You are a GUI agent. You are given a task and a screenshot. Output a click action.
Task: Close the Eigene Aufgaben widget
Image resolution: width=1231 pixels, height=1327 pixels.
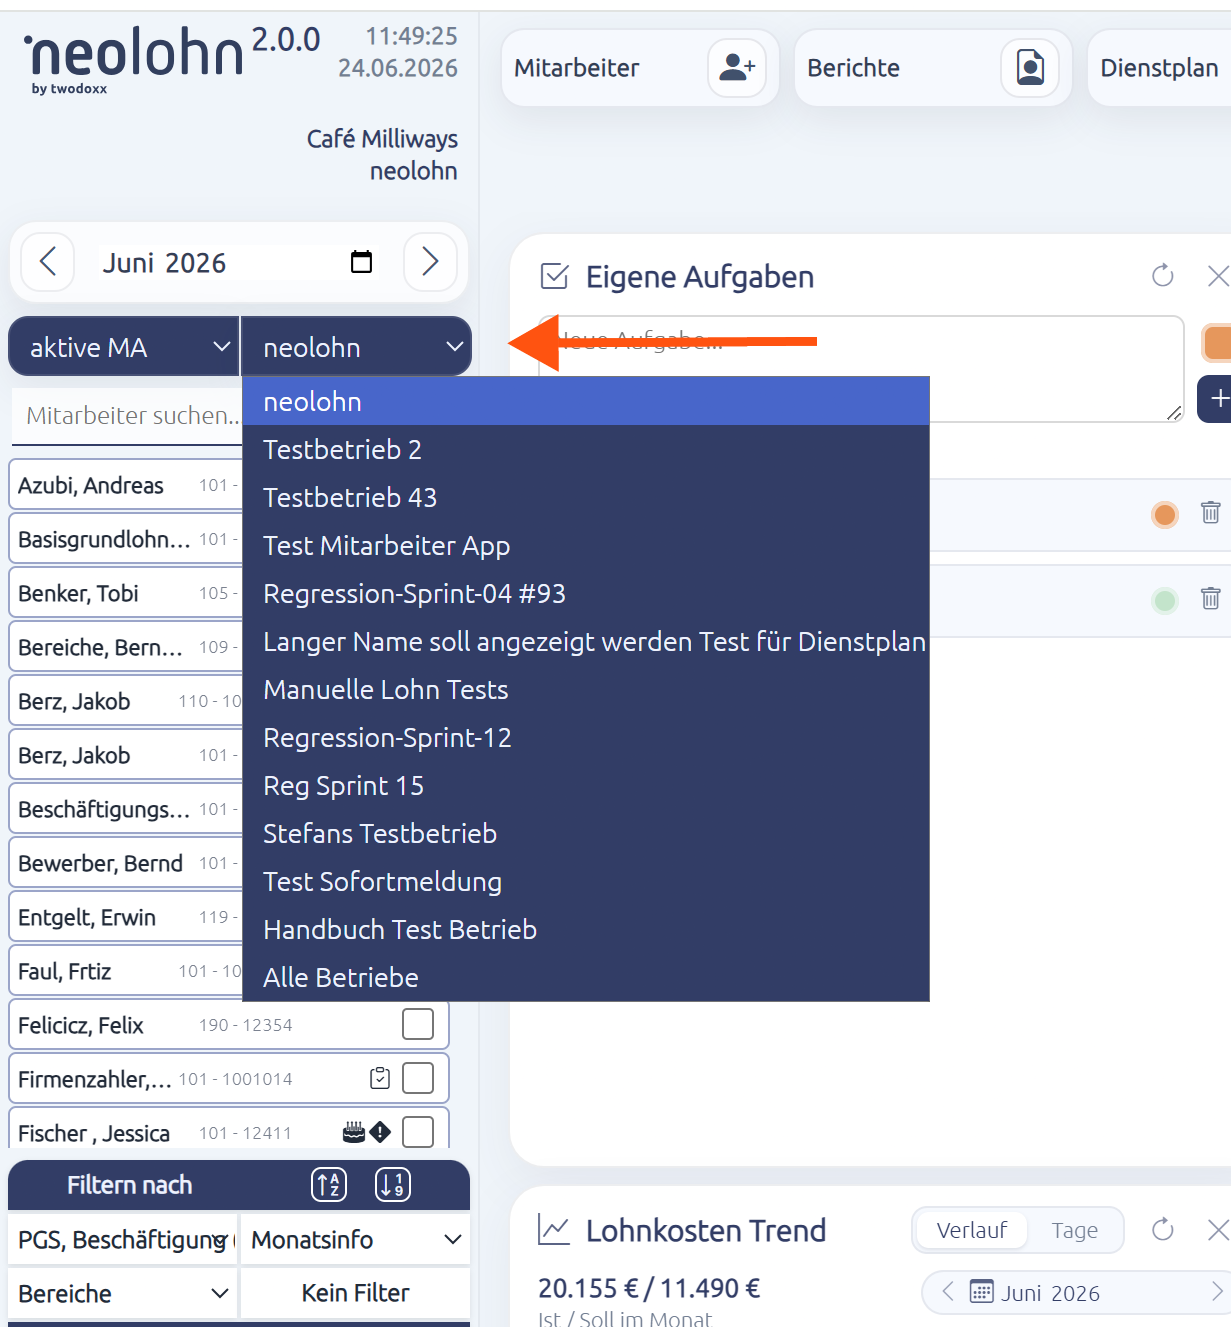tap(1217, 276)
